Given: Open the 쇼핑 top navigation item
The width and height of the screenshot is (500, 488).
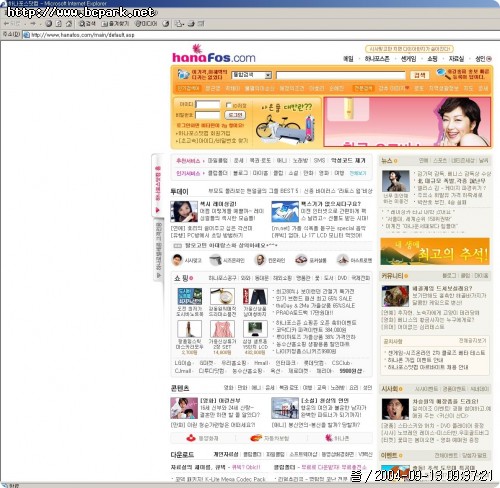Looking at the screenshot, I should click(432, 59).
